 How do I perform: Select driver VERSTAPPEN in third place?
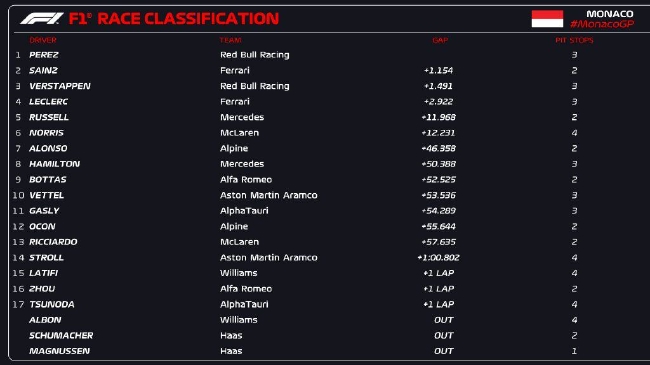60,86
